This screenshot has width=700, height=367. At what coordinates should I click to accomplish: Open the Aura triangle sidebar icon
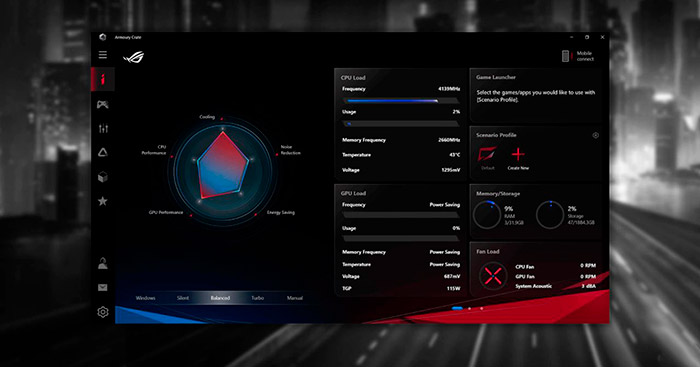pos(103,153)
